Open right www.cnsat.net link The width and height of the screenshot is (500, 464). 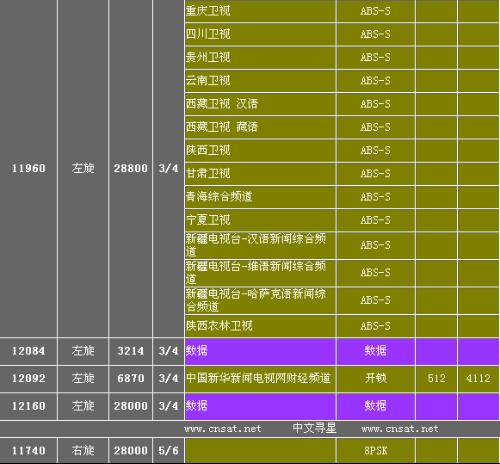(400, 429)
